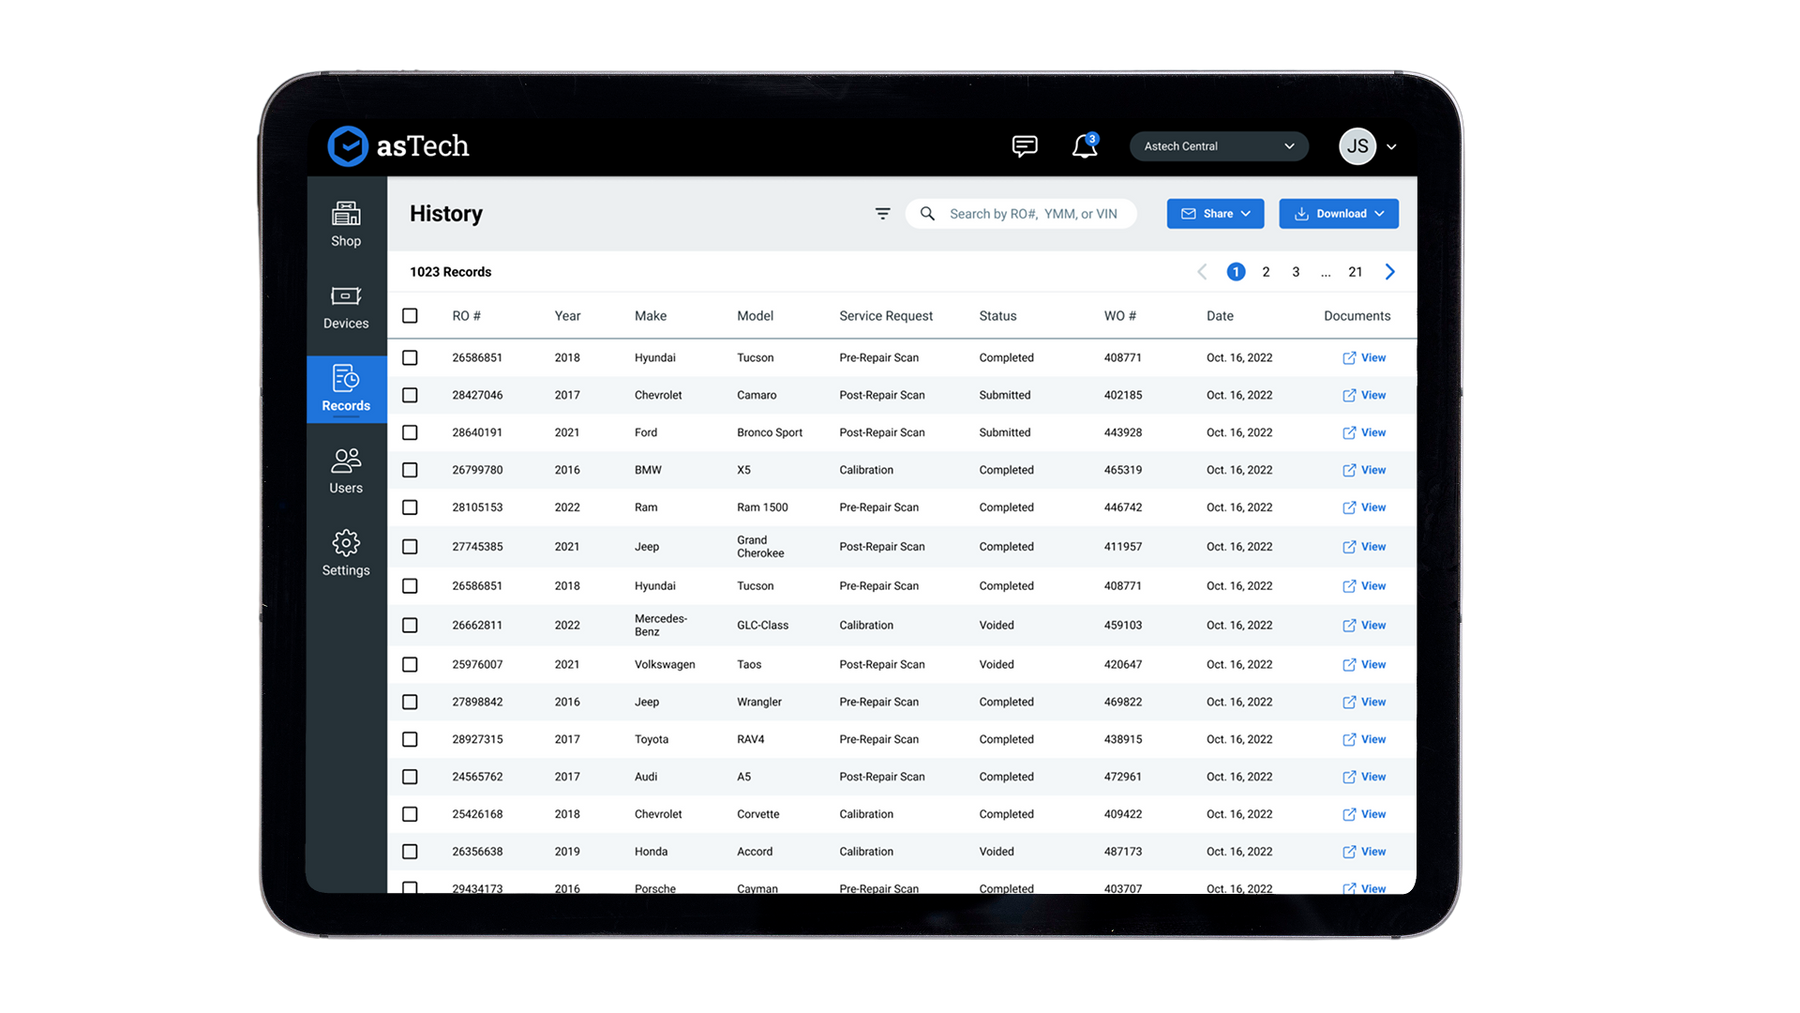The width and height of the screenshot is (1800, 1013).
Task: Check the row for RO 28427046
Action: [x=410, y=395]
